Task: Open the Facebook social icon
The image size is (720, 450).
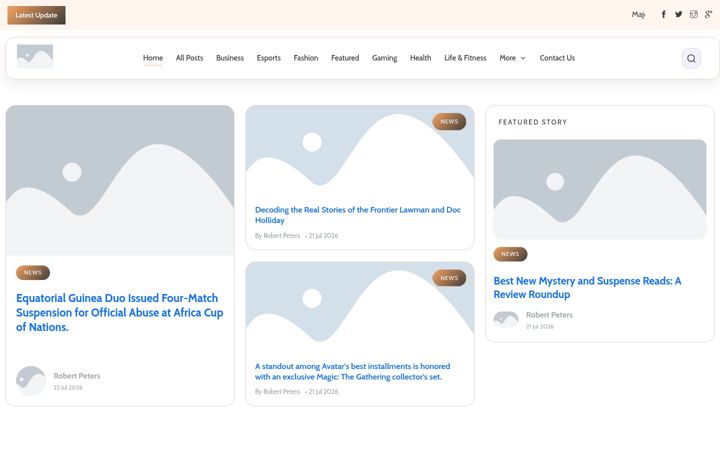Action: point(664,14)
